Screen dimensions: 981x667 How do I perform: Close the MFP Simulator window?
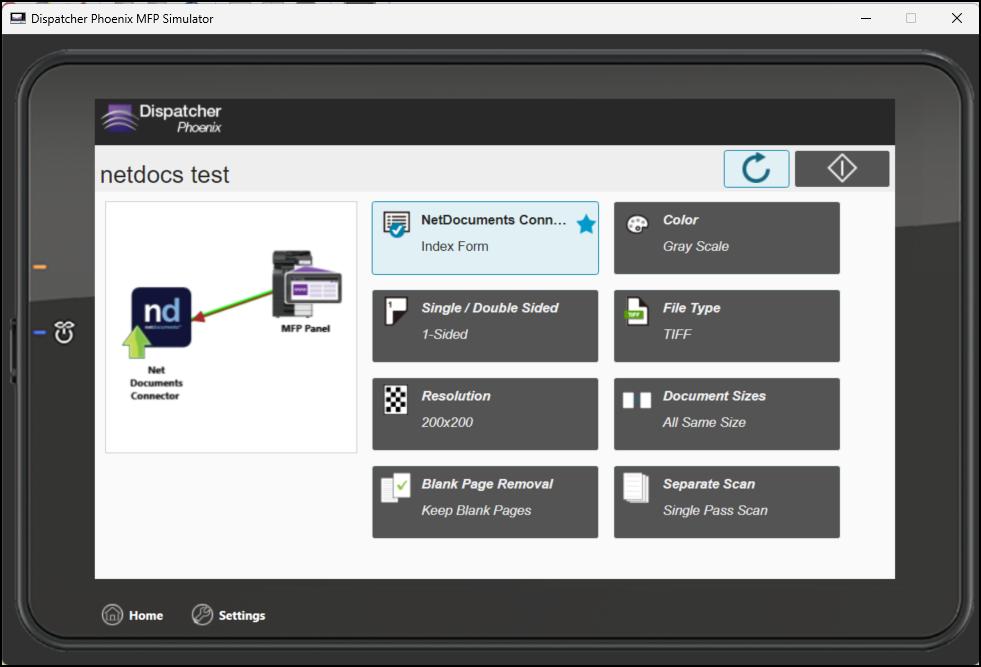[x=957, y=19]
